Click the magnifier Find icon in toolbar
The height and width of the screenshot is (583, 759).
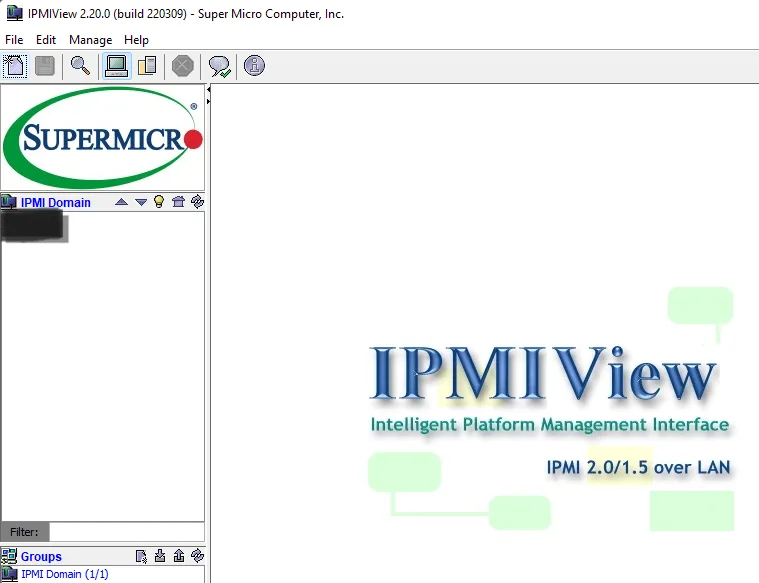point(80,66)
